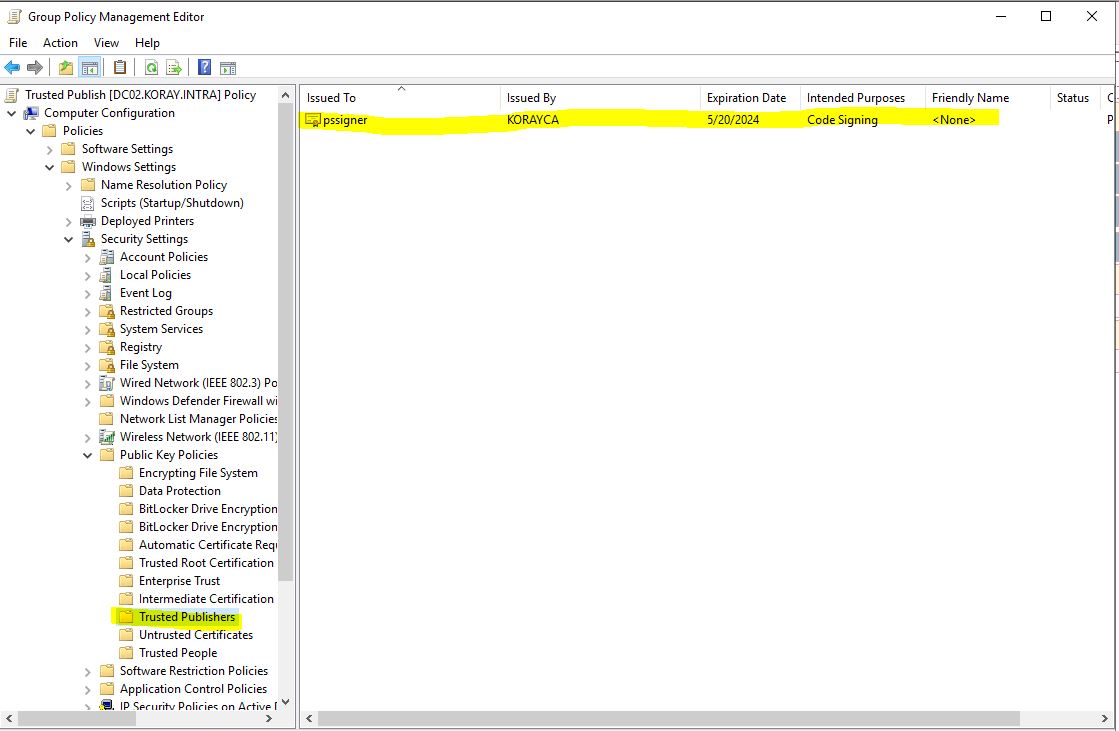Click the Local Policies icon

[x=106, y=275]
